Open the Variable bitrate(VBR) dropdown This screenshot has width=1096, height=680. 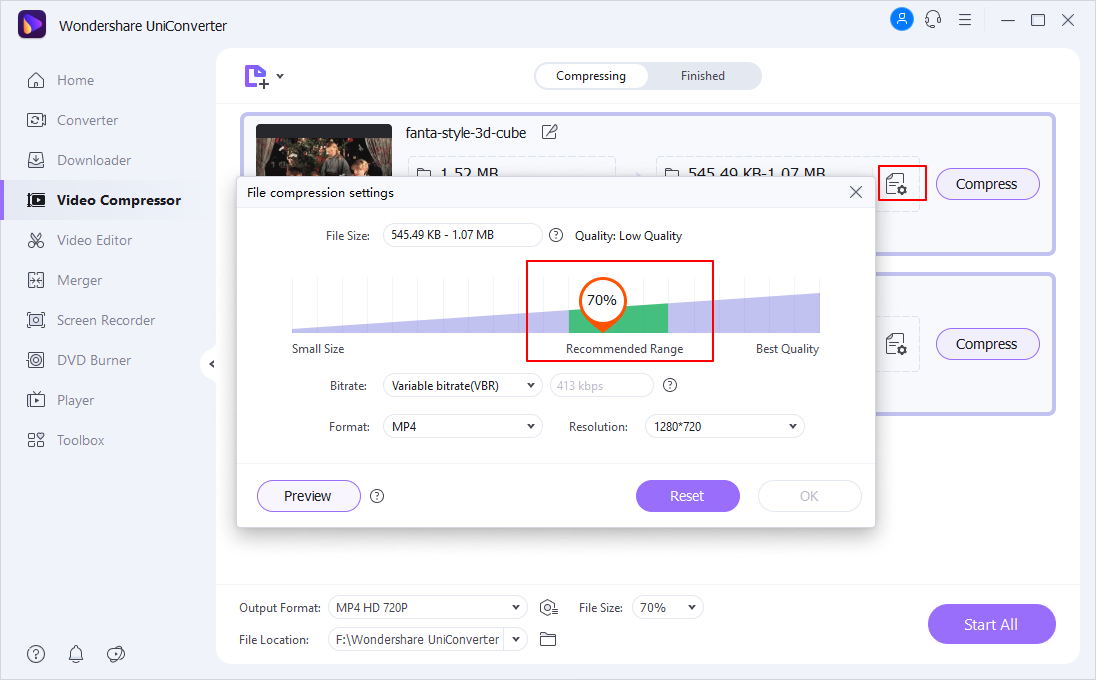coord(462,386)
